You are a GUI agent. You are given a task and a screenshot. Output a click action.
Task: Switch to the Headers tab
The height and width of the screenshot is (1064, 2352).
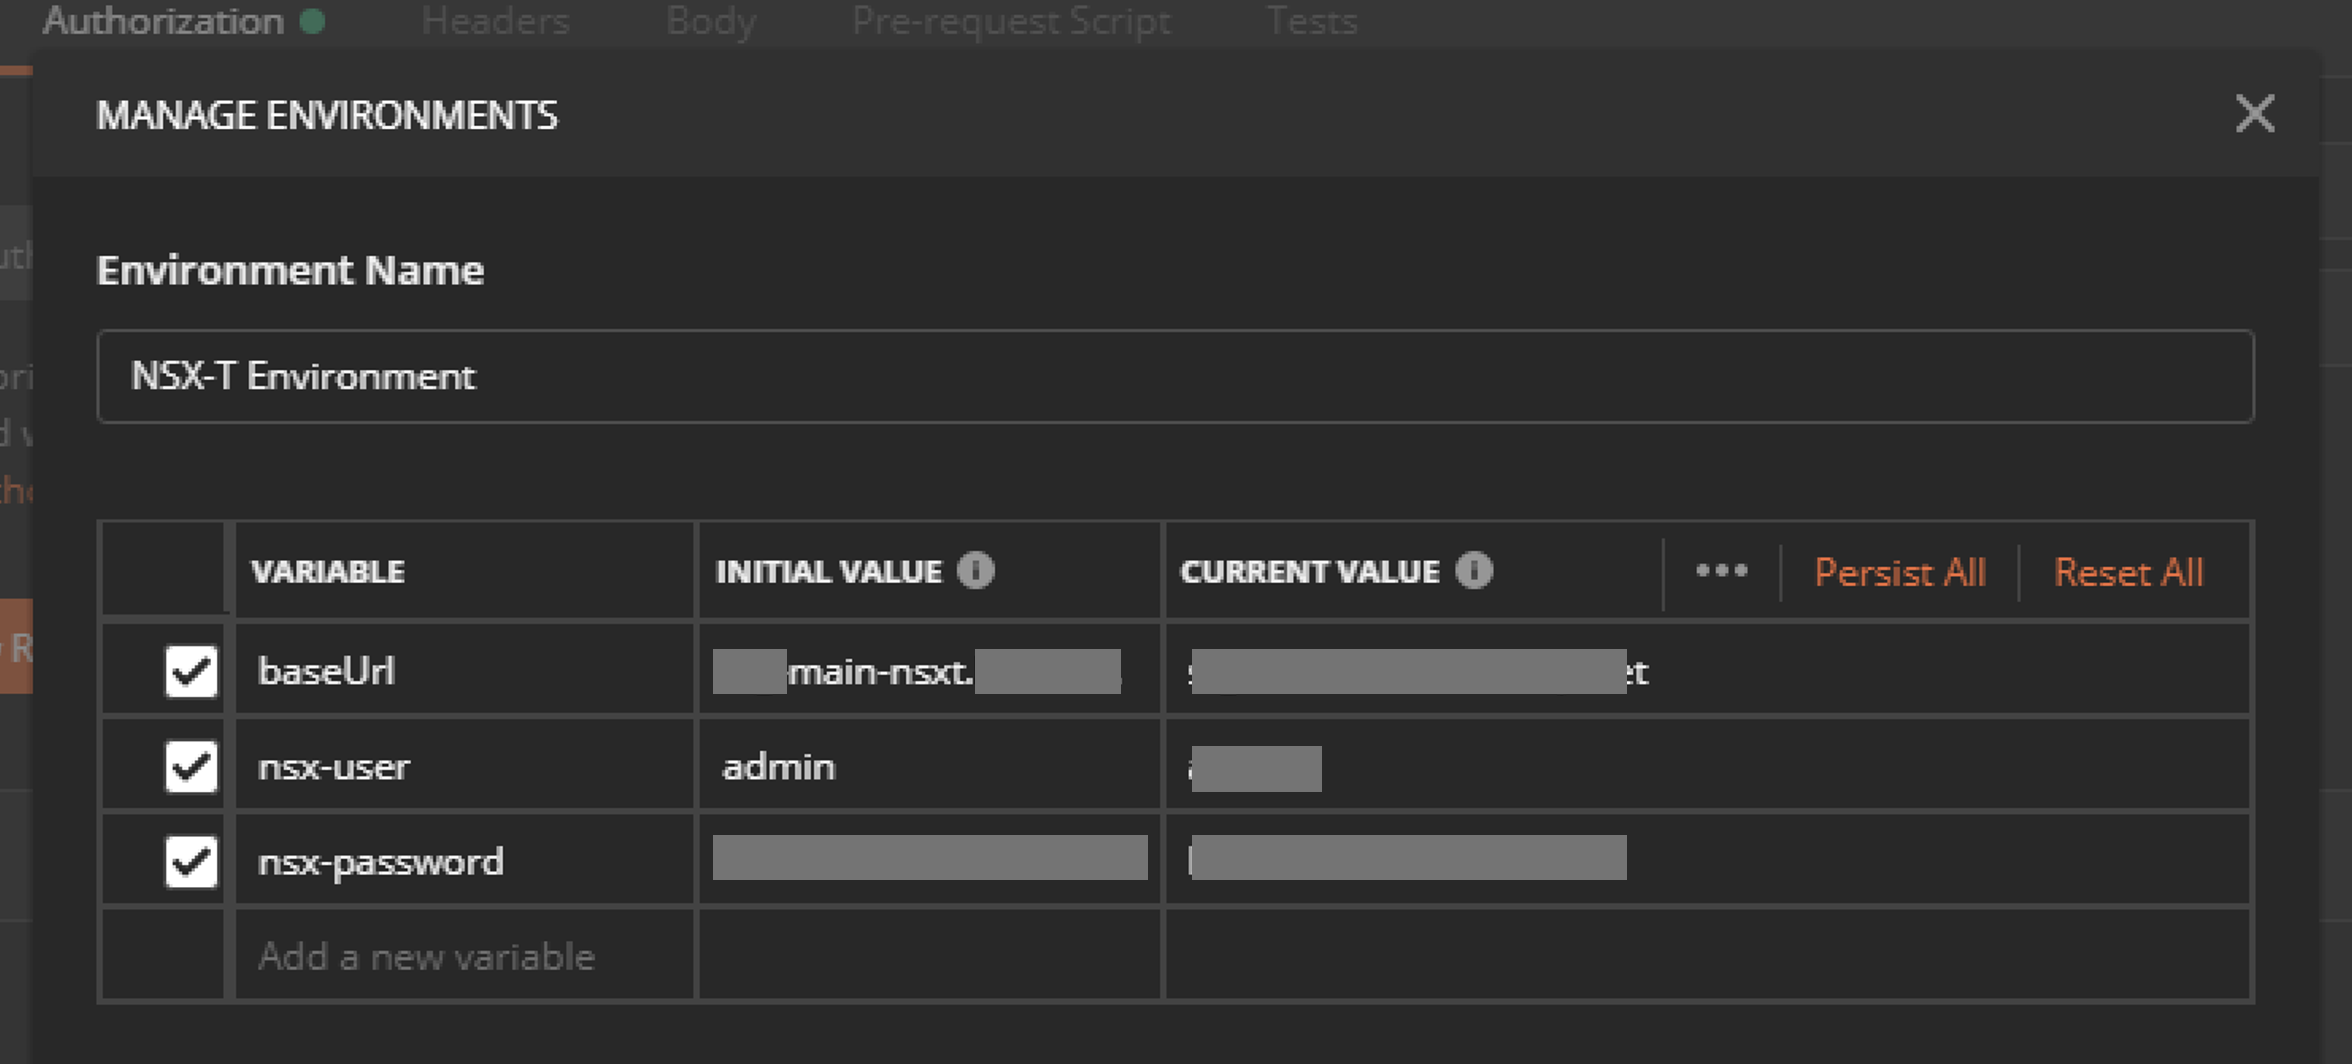point(495,21)
